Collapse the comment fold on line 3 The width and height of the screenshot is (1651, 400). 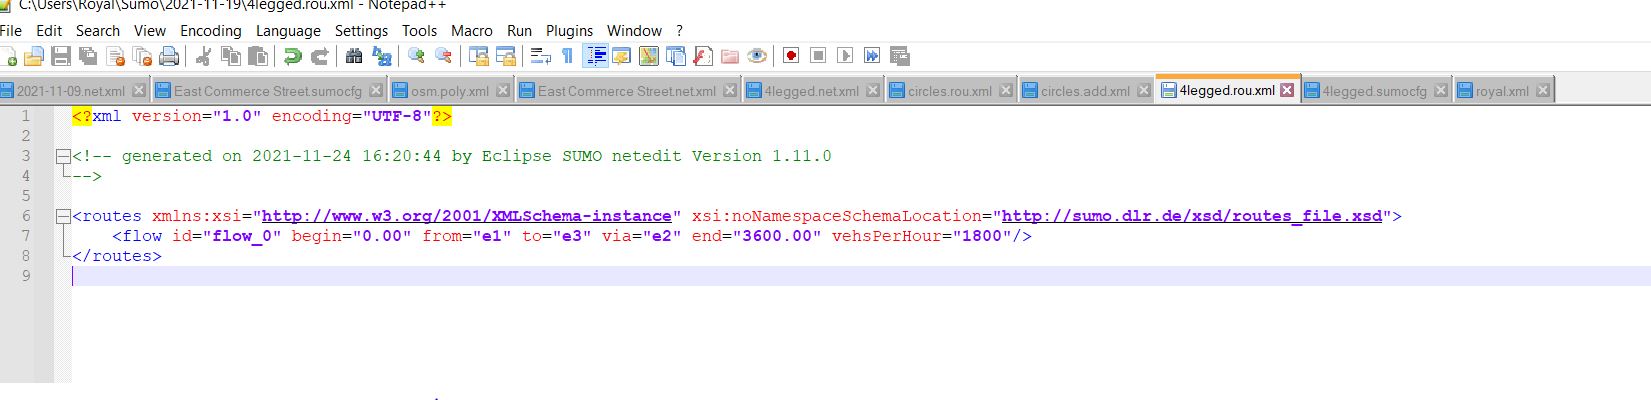point(63,156)
